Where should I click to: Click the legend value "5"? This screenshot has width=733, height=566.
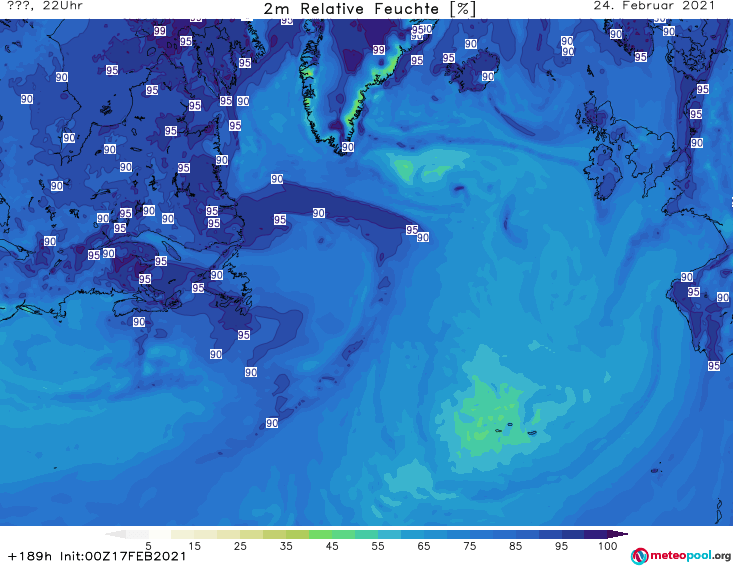pos(148,546)
